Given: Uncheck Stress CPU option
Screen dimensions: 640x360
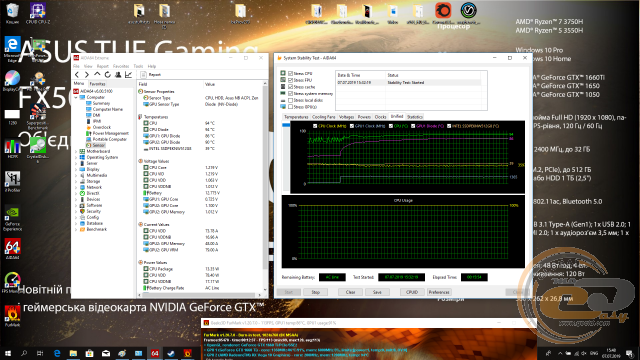Looking at the screenshot, I should [291, 73].
